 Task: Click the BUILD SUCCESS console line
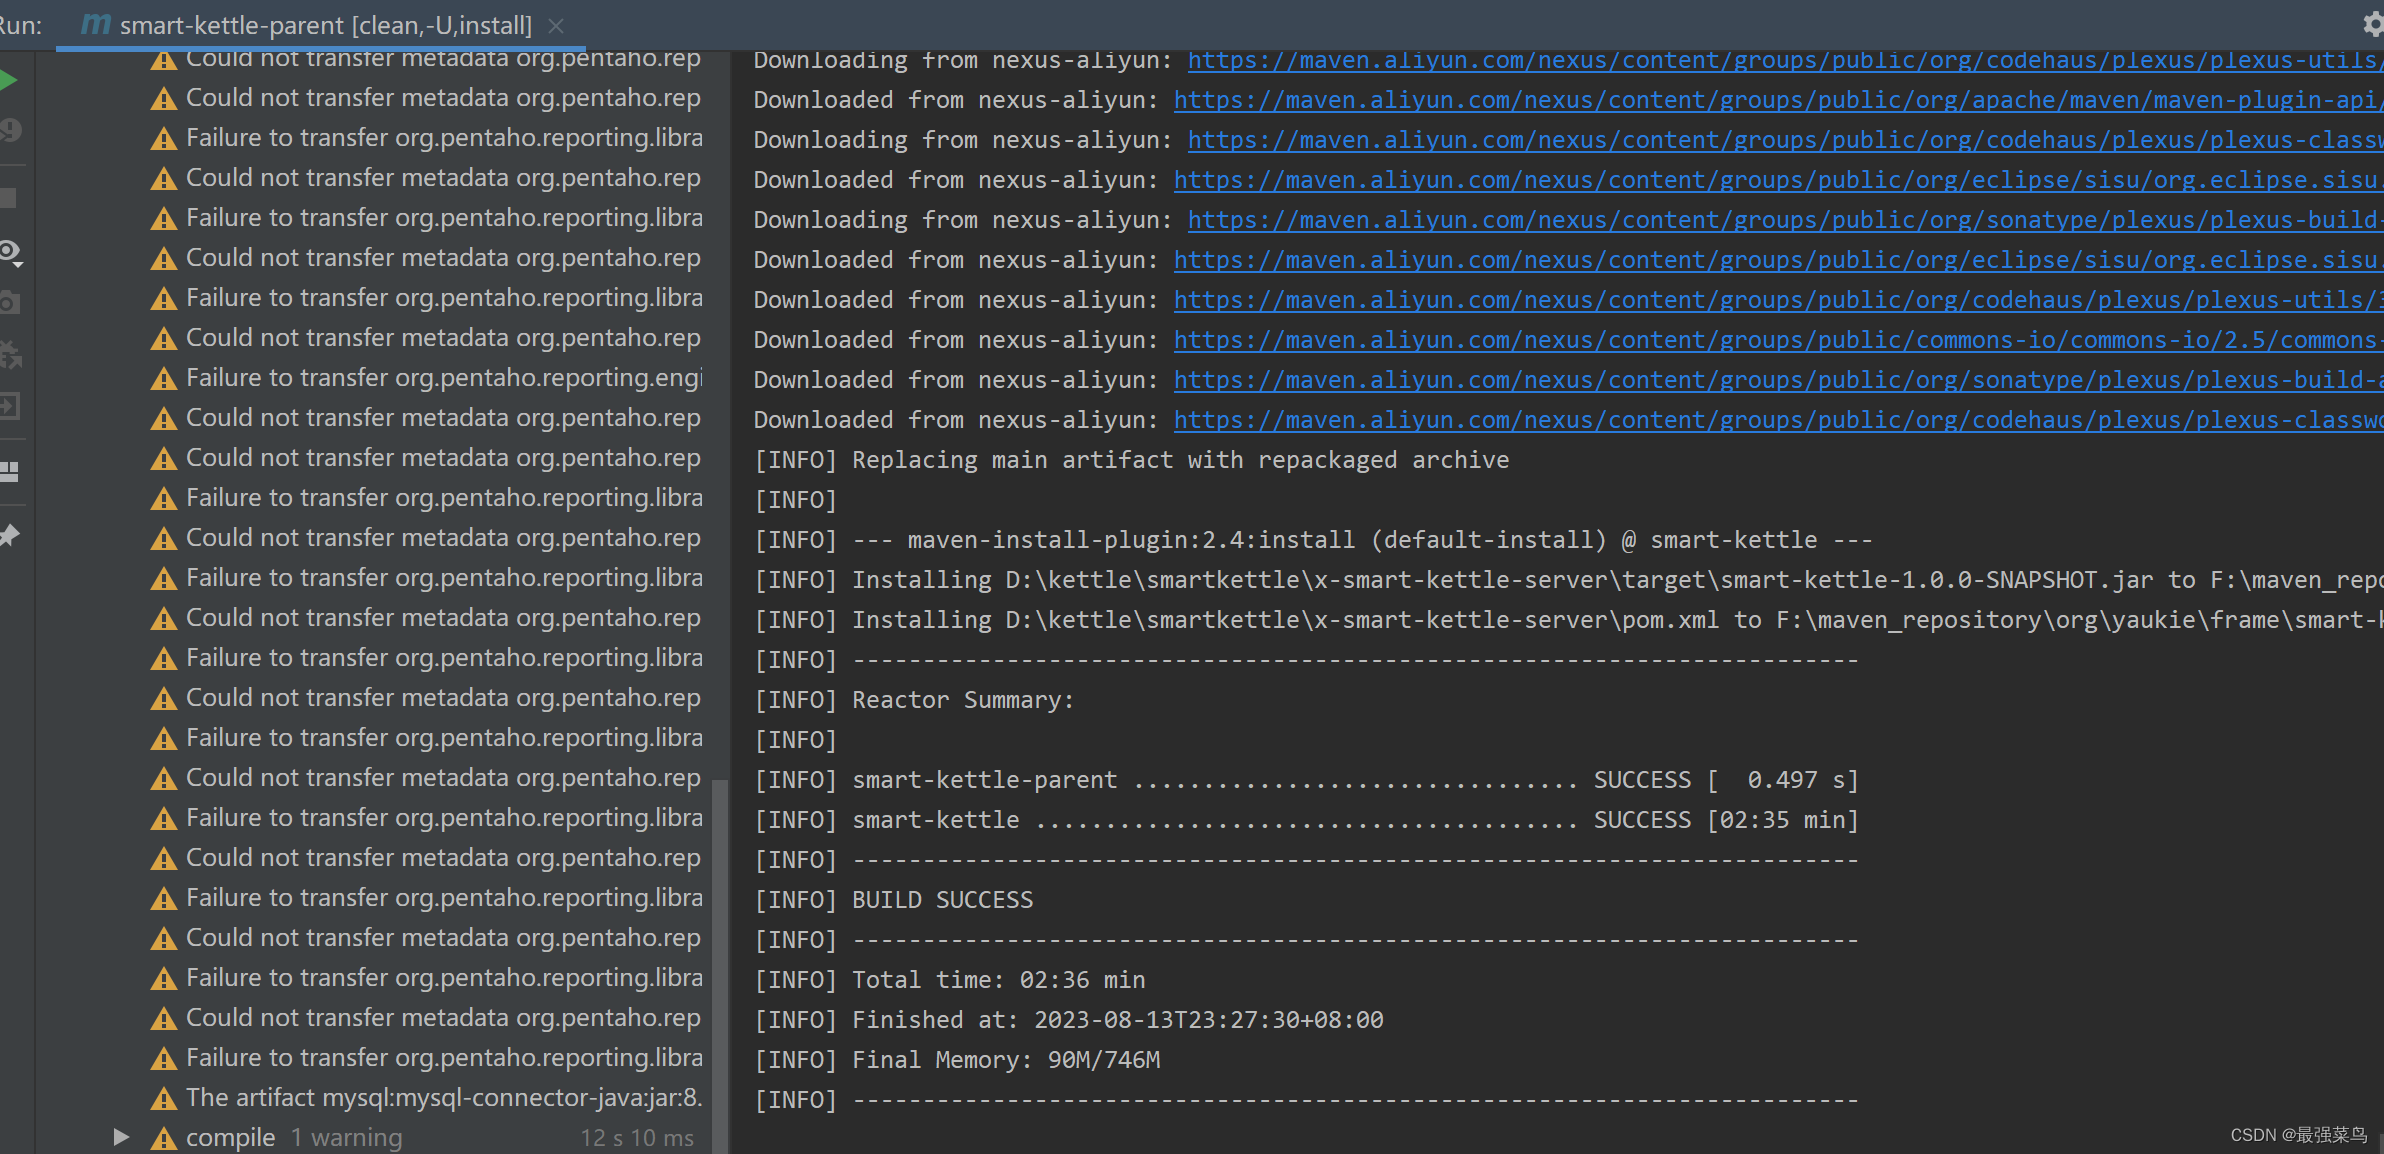[x=942, y=900]
